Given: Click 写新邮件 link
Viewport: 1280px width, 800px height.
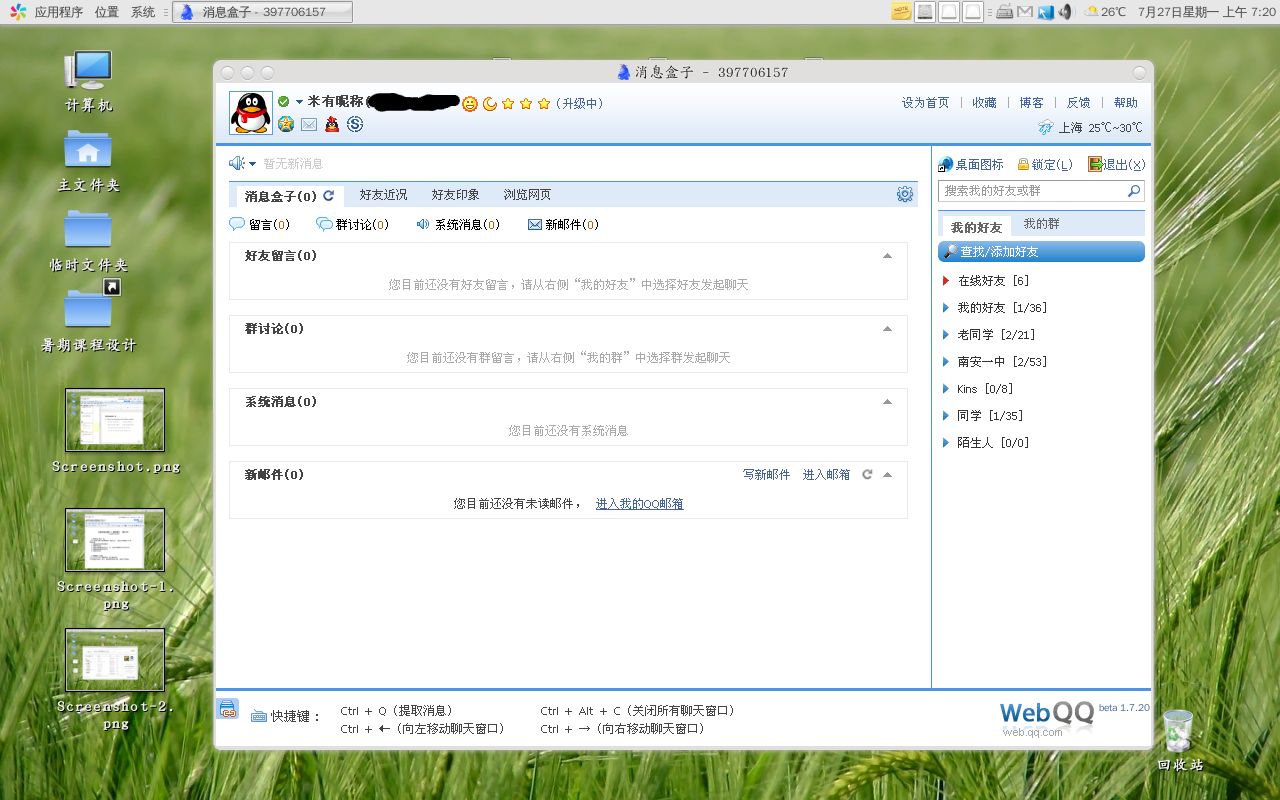Looking at the screenshot, I should (x=766, y=475).
